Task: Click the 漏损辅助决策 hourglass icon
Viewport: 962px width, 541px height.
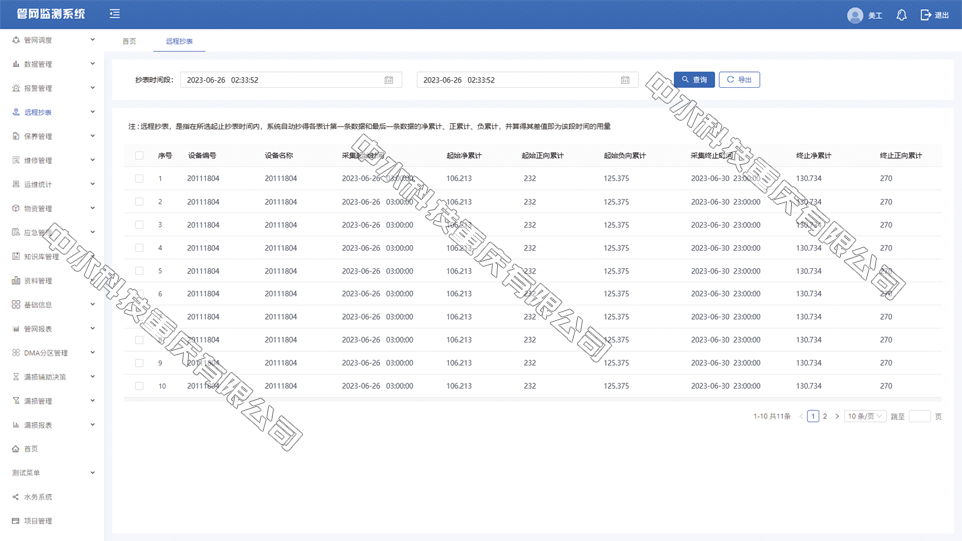Action: 16,377
